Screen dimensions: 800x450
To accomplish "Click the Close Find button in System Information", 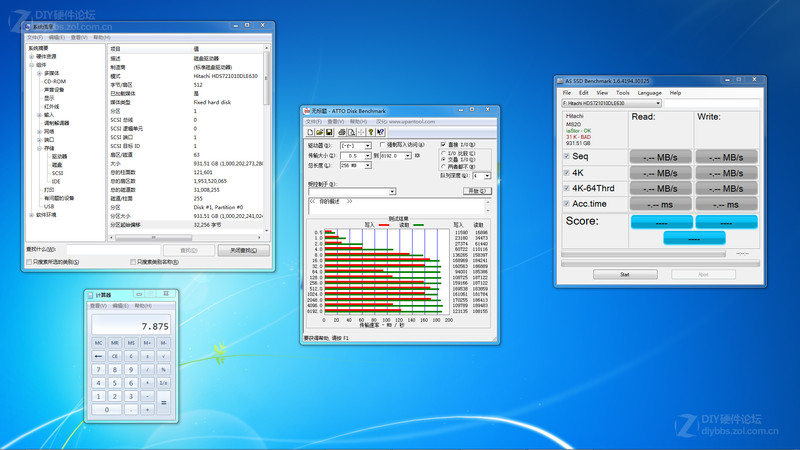I will coord(243,250).
